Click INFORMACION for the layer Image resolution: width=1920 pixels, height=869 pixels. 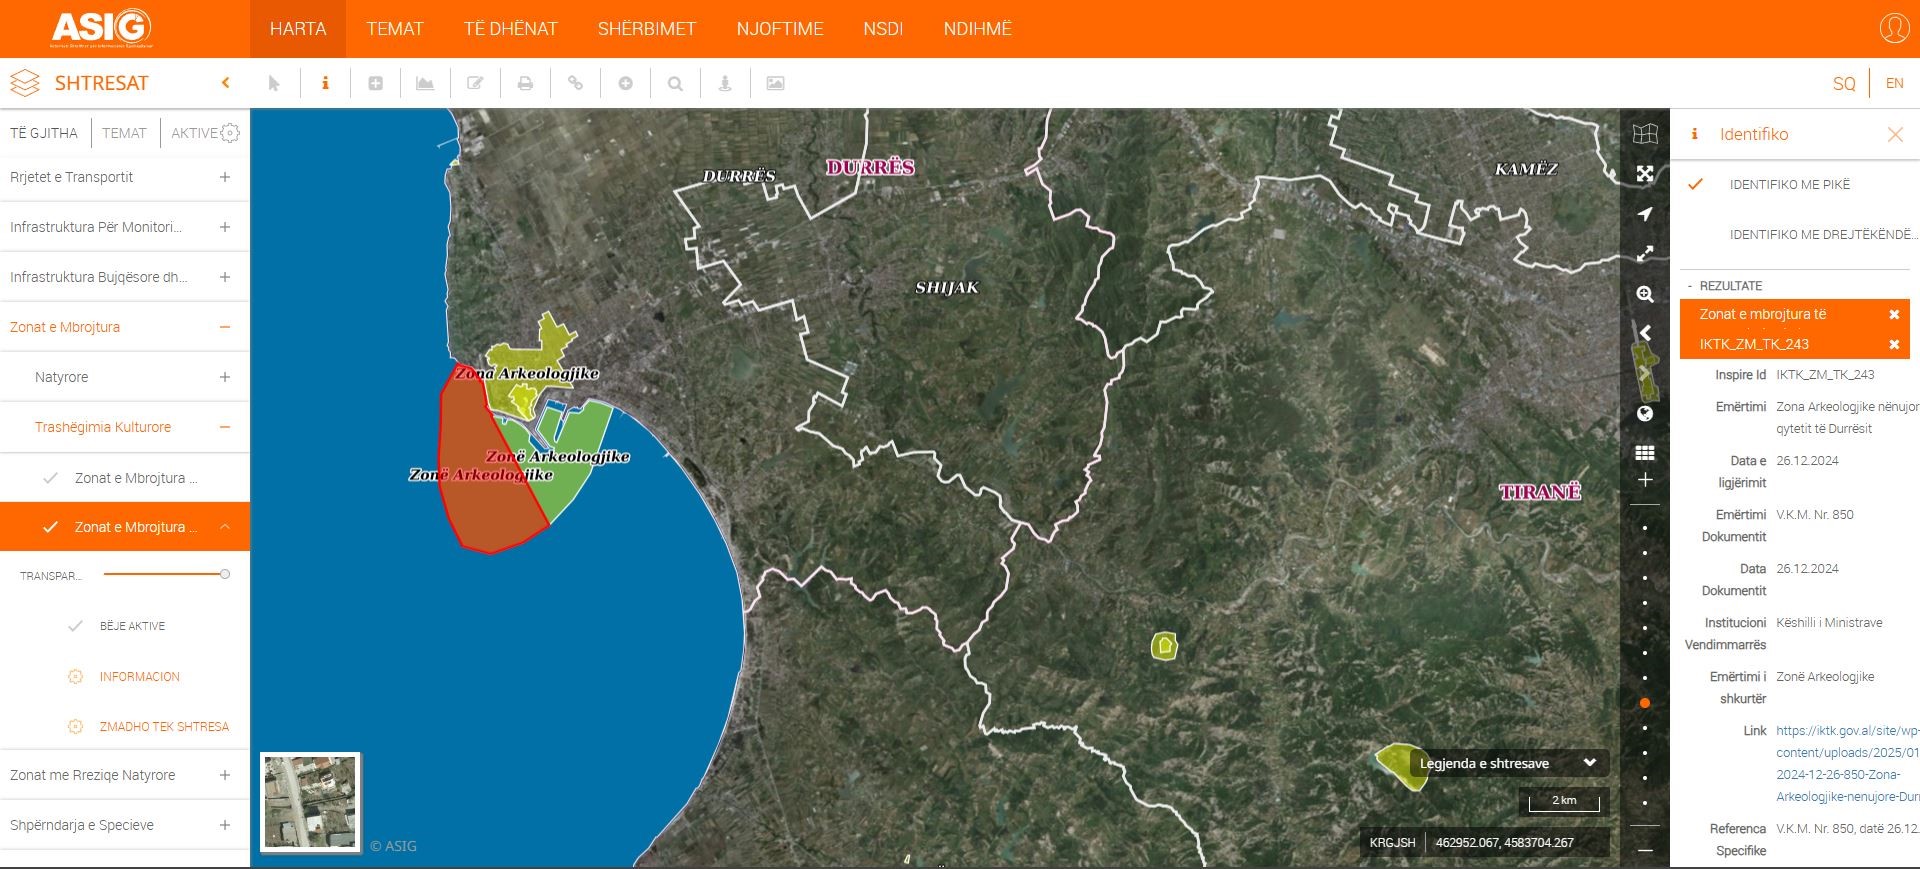click(140, 677)
